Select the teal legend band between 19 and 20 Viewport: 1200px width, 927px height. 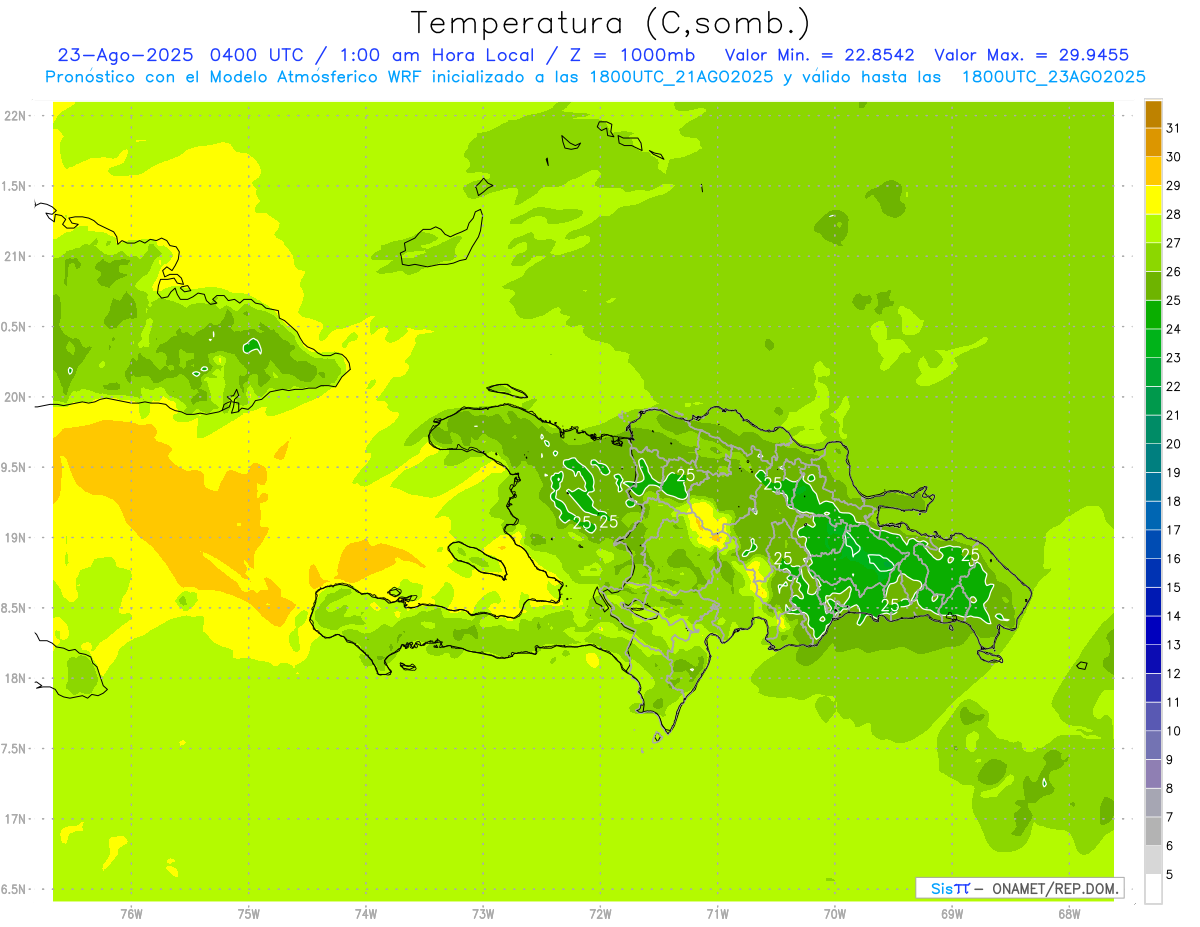(1153, 458)
